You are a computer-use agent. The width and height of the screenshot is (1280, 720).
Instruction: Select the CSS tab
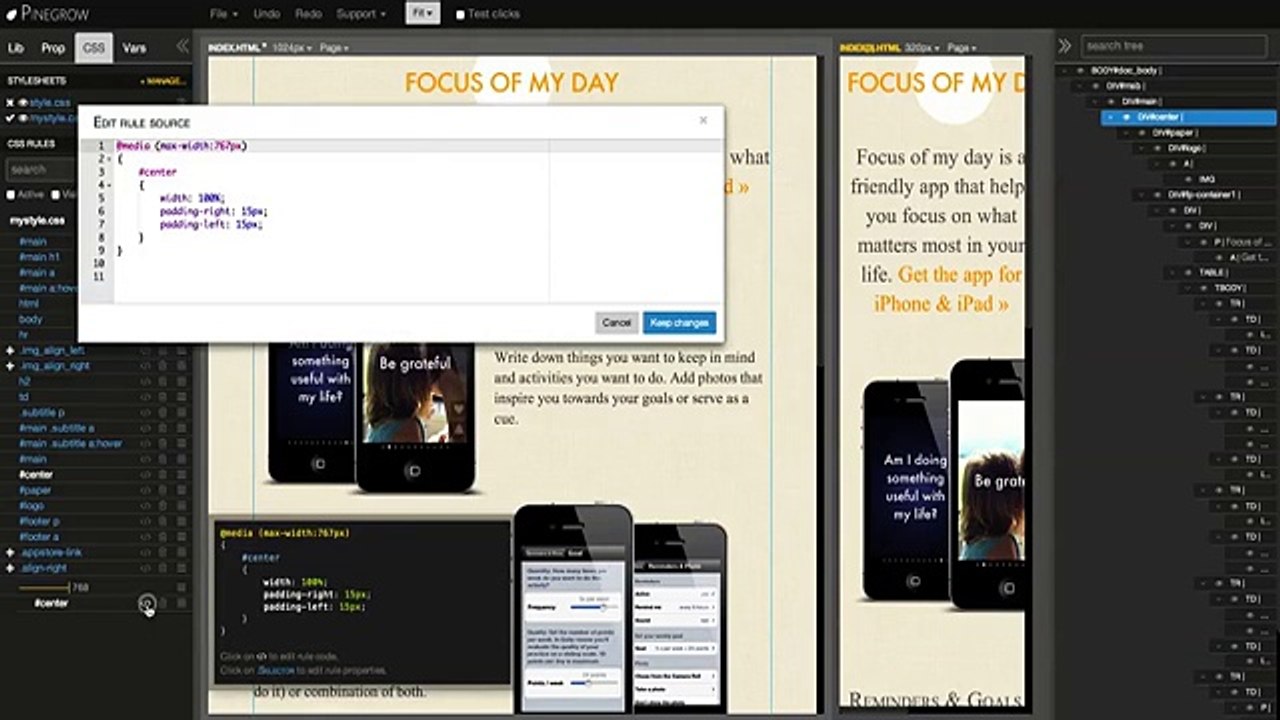pos(94,47)
